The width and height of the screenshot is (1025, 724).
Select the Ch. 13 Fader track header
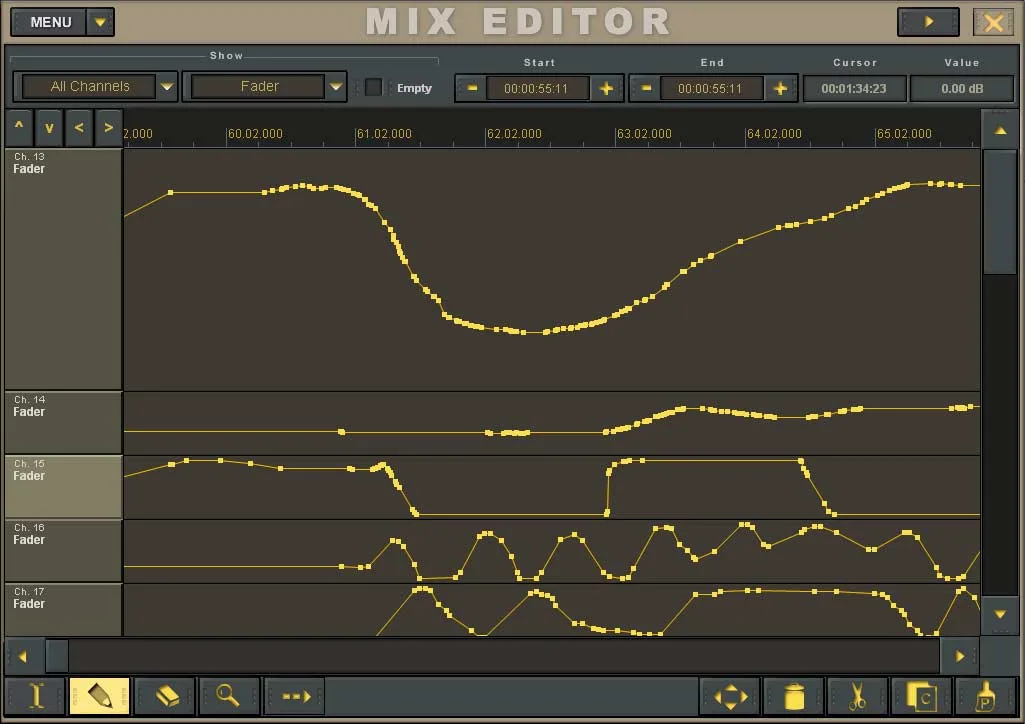coord(63,269)
